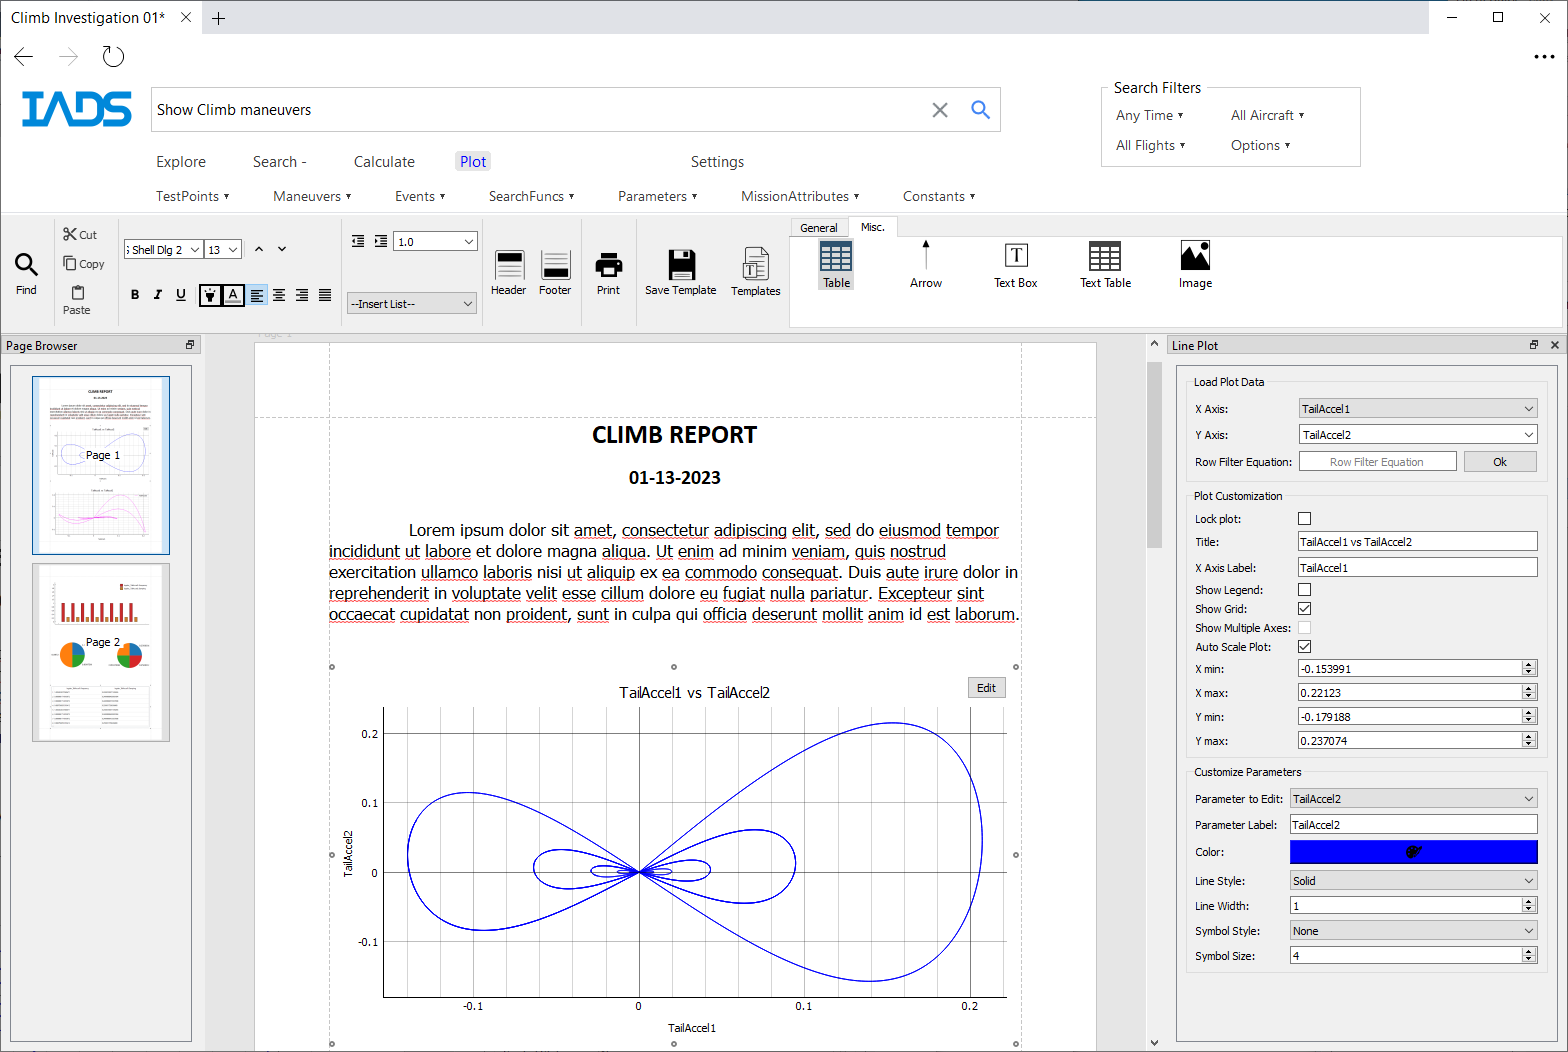This screenshot has width=1568, height=1052.
Task: Toggle Show Multiple Axes checkbox
Action: (x=1304, y=627)
